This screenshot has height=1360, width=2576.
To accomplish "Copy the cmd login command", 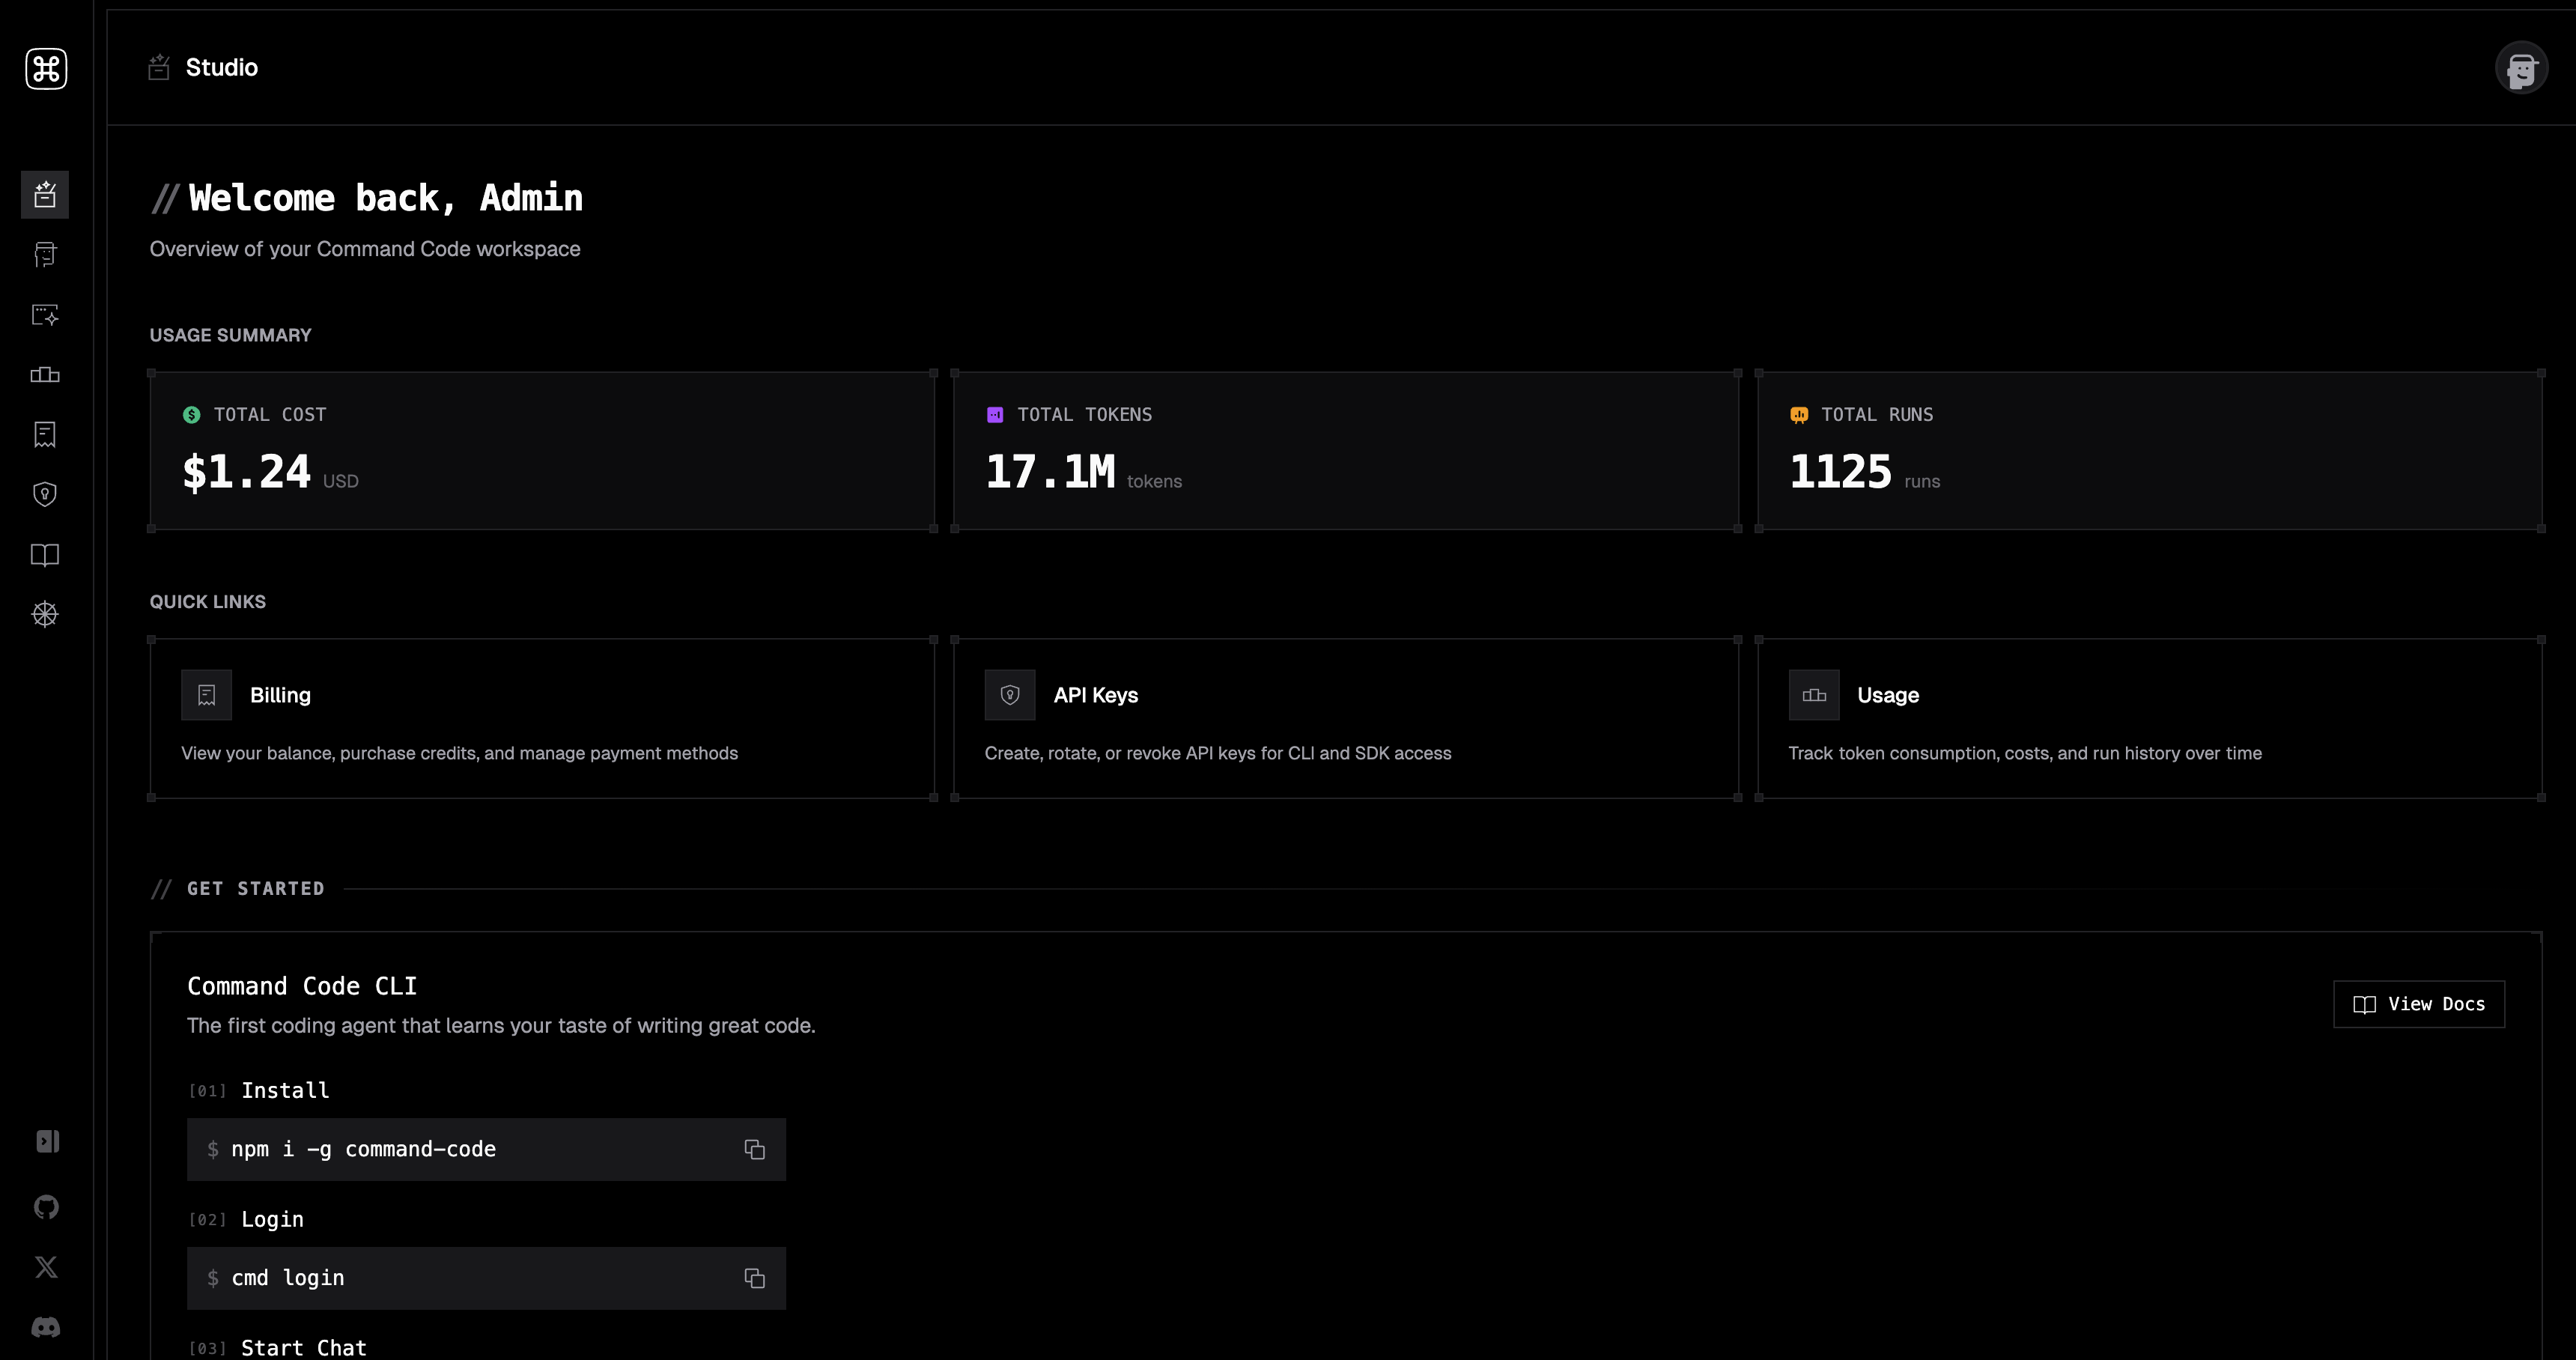I will pyautogui.click(x=754, y=1278).
